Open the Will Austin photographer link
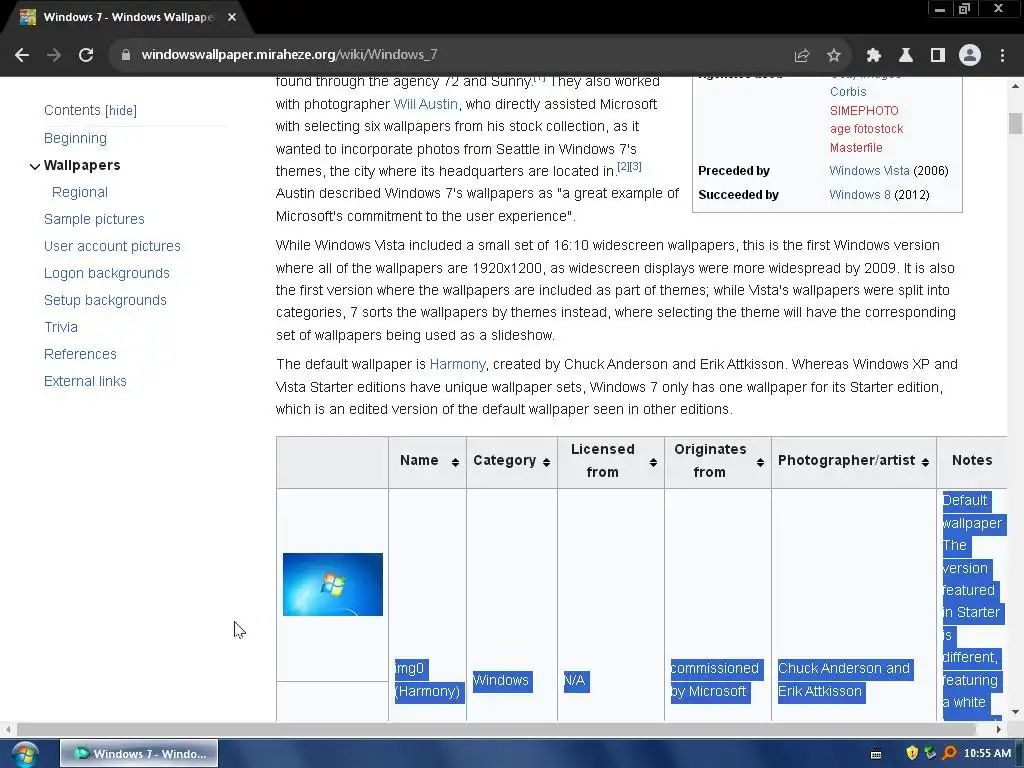Image resolution: width=1024 pixels, height=768 pixels. click(426, 104)
